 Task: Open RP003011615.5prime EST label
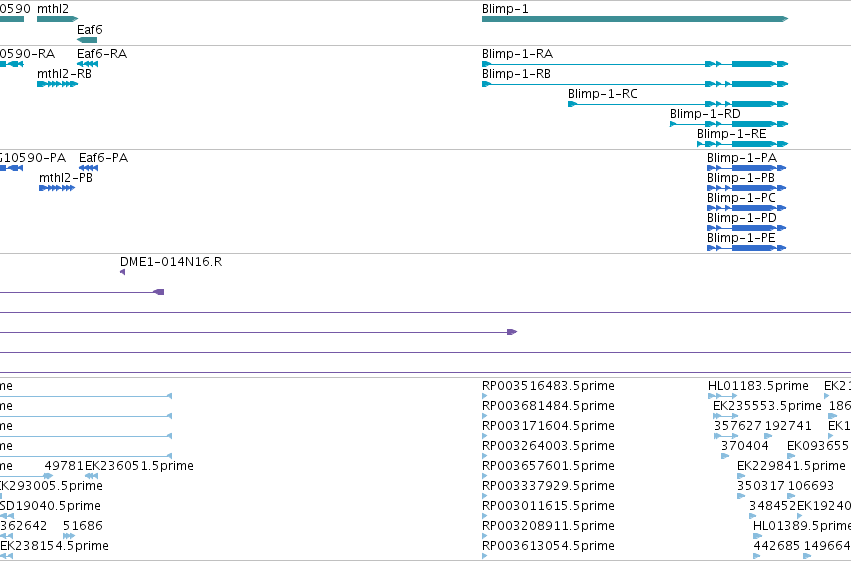(548, 506)
